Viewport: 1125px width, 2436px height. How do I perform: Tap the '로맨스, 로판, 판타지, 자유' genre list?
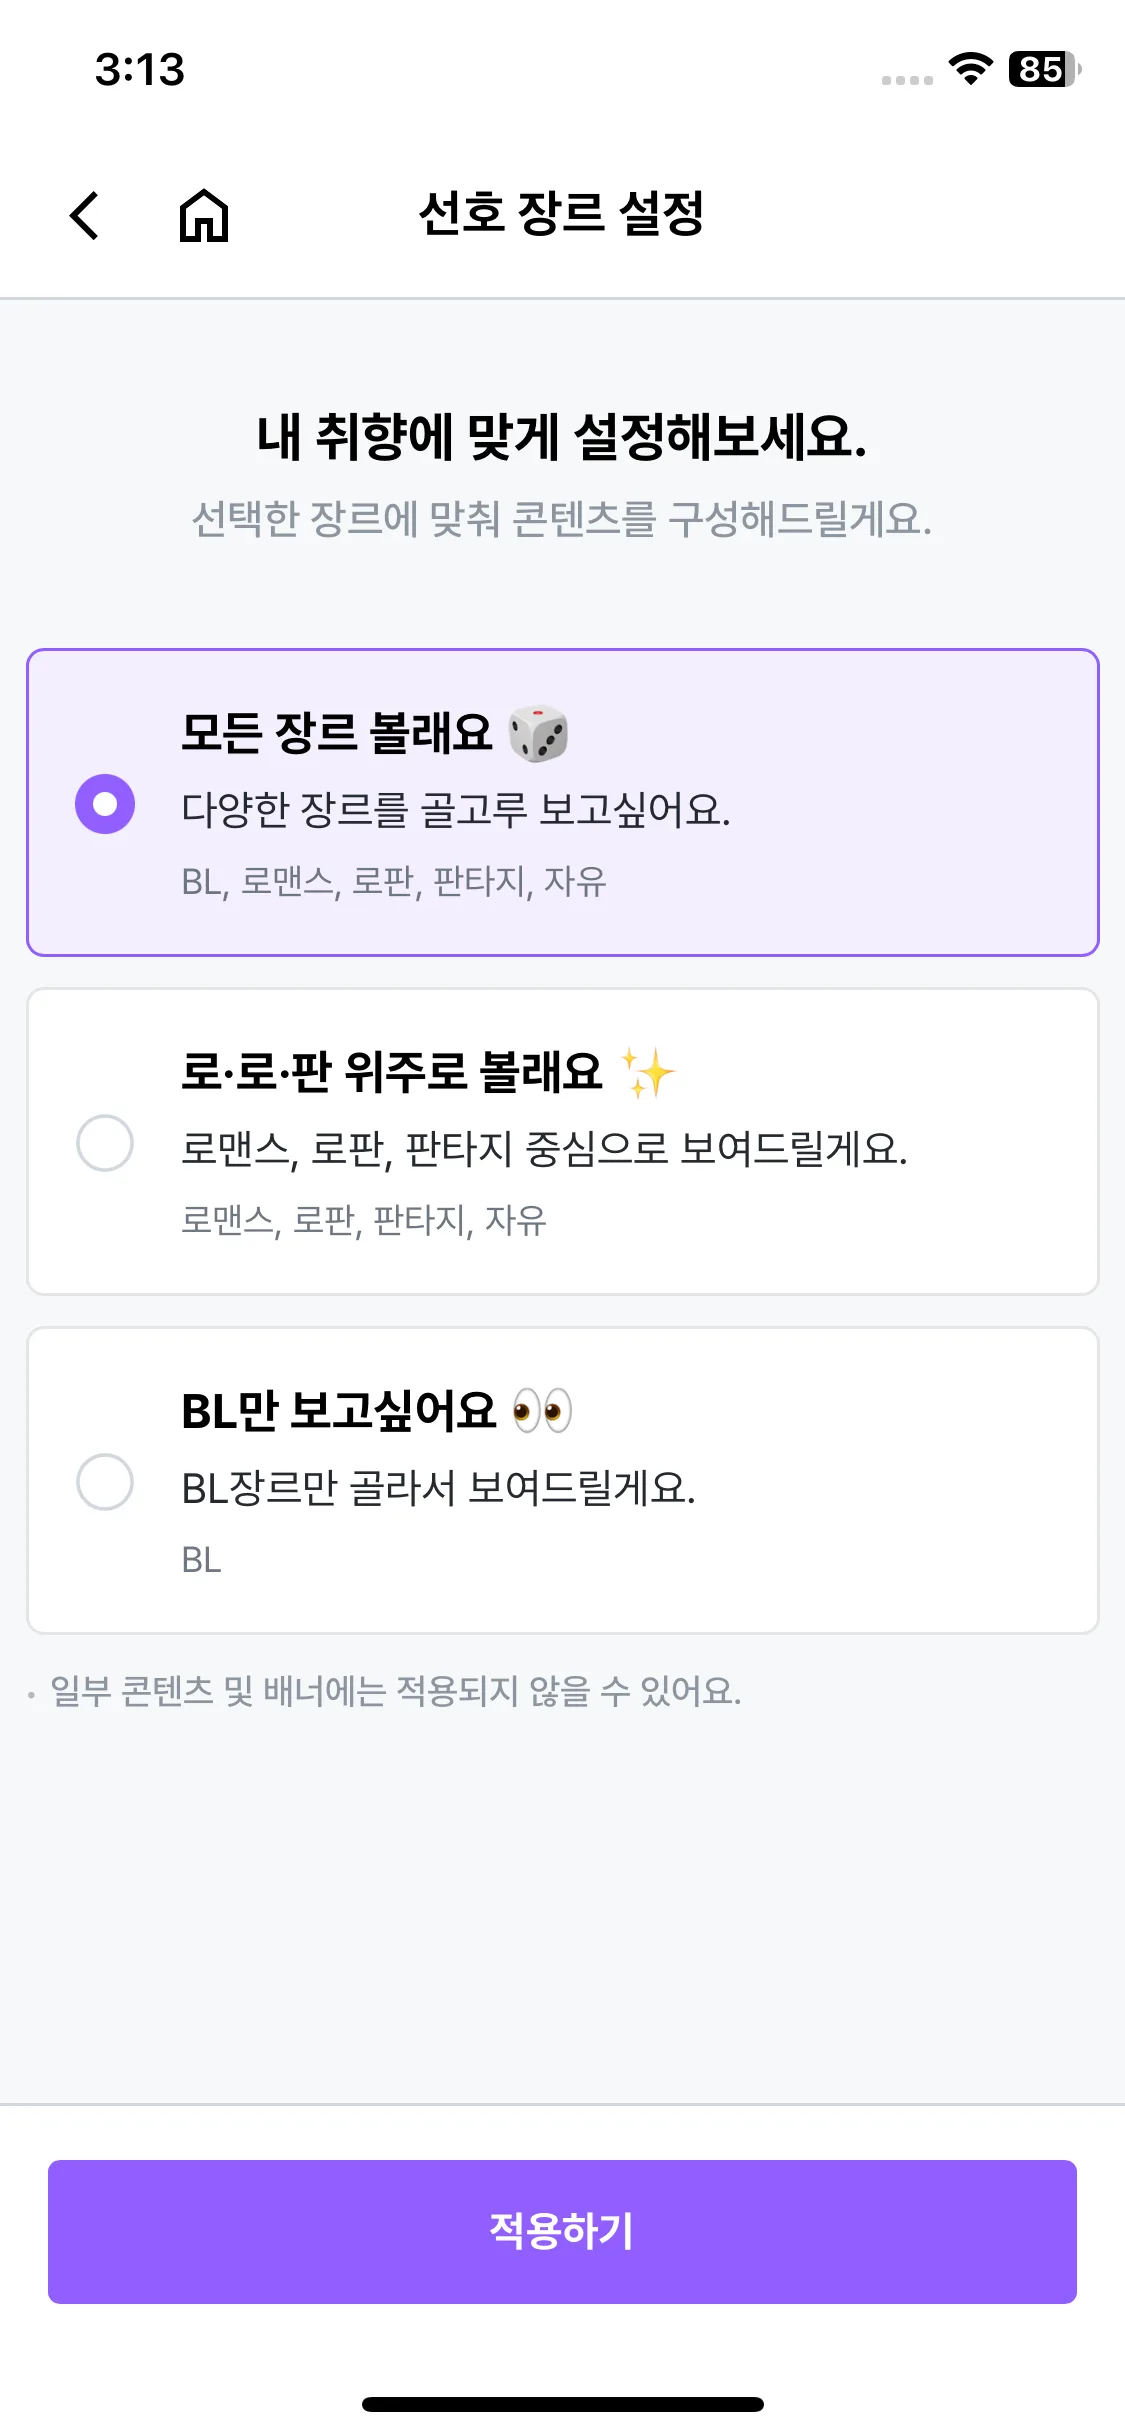[x=364, y=1221]
